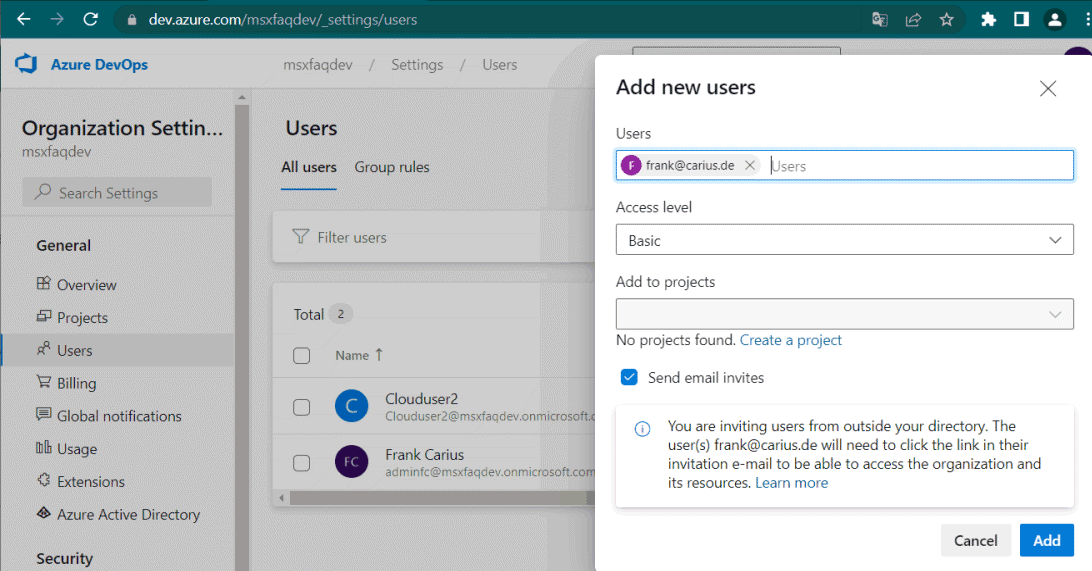Image resolution: width=1092 pixels, height=571 pixels.
Task: Click the info icon in invite notice
Action: click(642, 429)
